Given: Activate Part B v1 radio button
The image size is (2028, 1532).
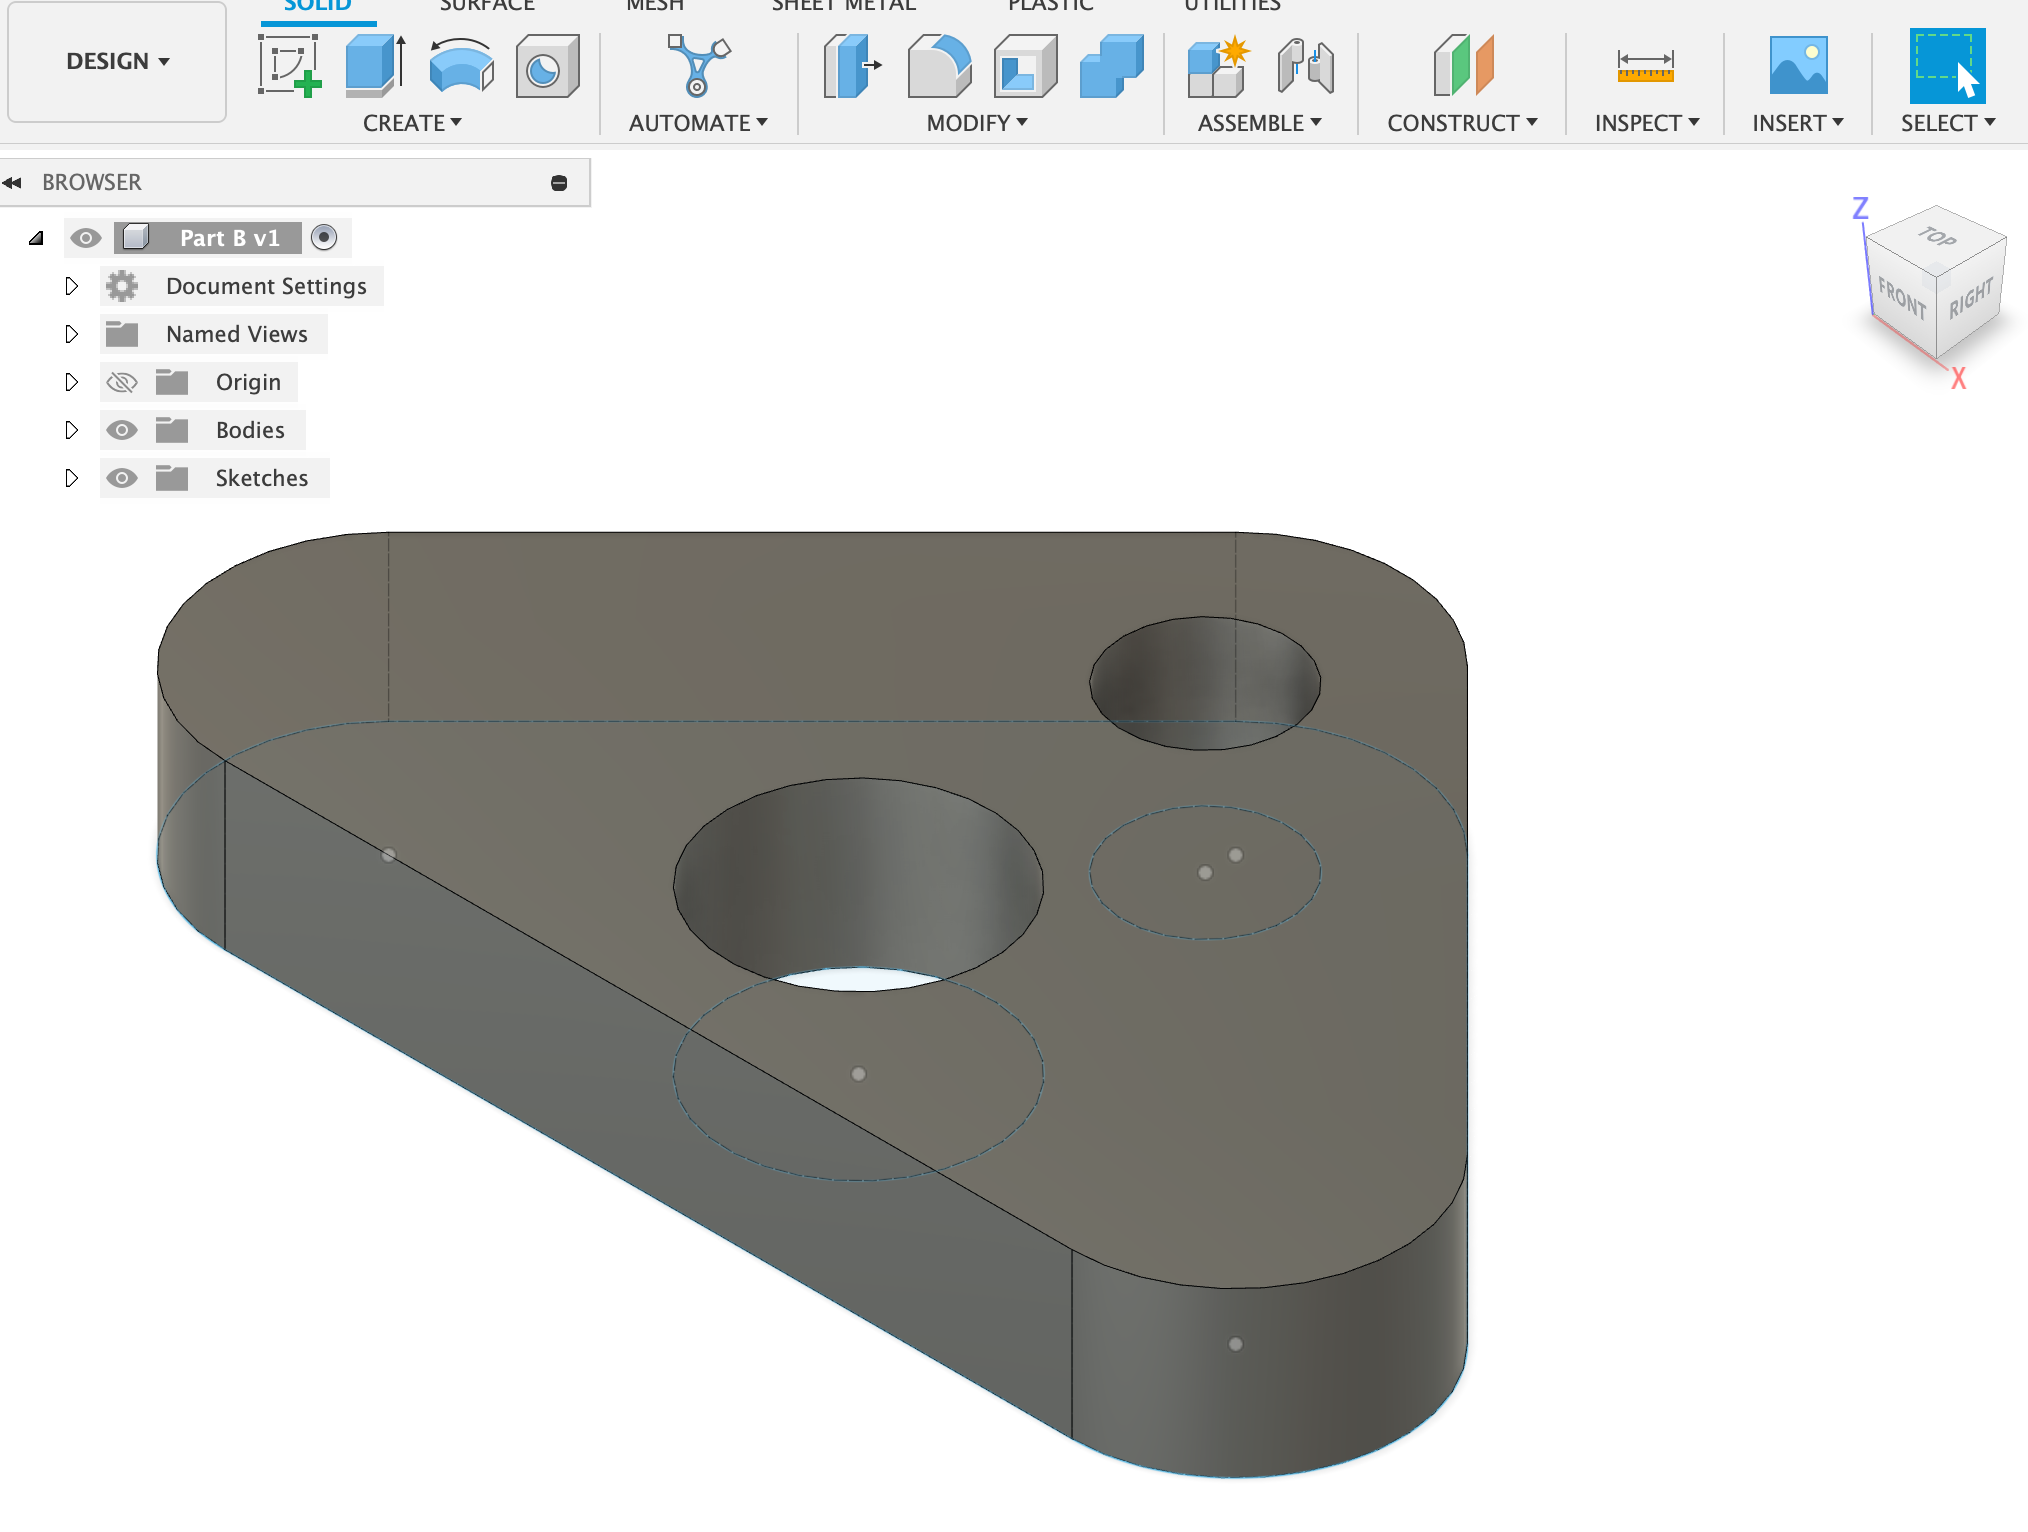Looking at the screenshot, I should (x=324, y=237).
